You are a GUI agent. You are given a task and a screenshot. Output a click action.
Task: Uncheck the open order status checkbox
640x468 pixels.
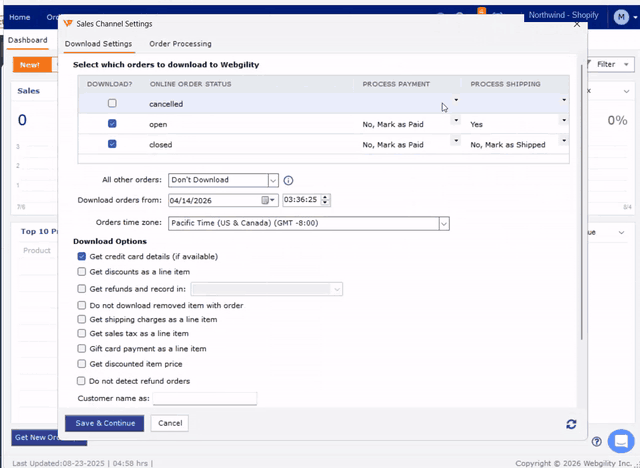[112, 123]
